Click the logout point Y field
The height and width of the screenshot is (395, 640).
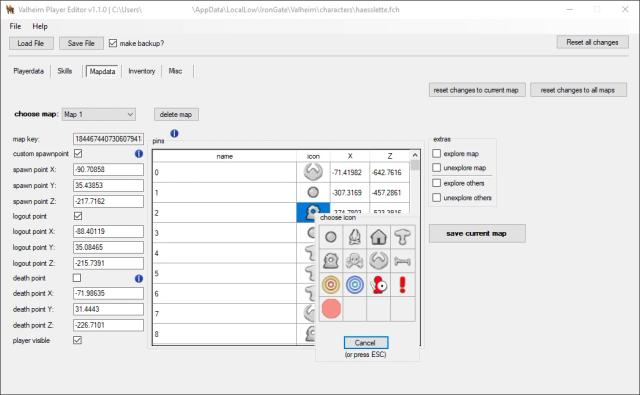tap(108, 247)
